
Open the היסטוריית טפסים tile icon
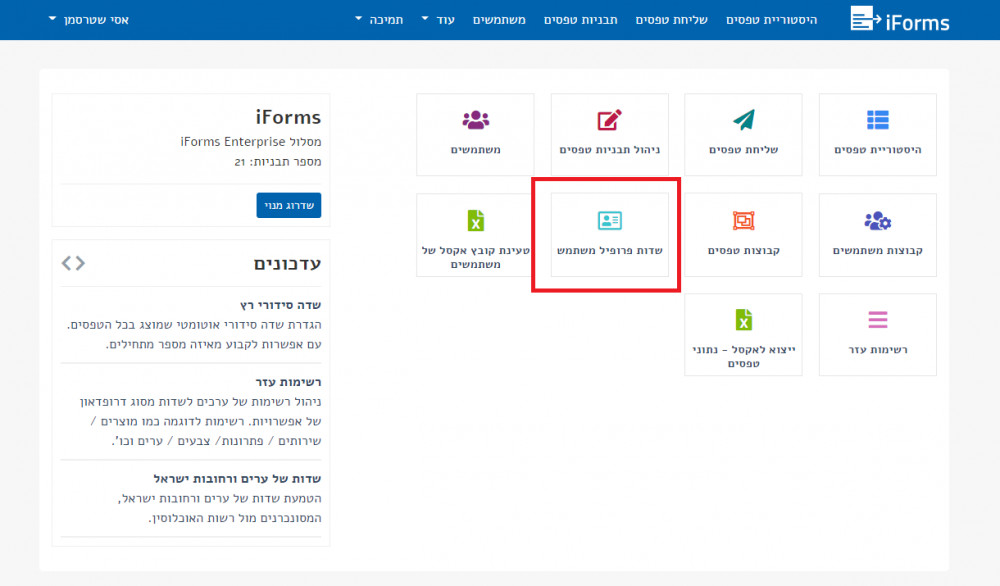(878, 120)
